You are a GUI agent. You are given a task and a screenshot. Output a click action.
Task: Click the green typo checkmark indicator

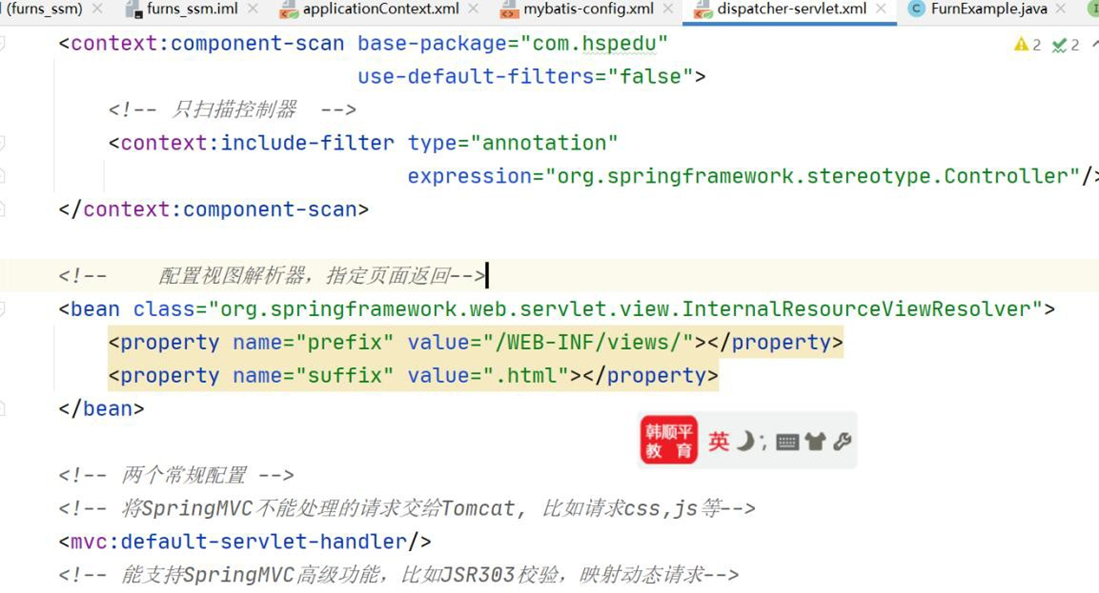[x=1059, y=45]
